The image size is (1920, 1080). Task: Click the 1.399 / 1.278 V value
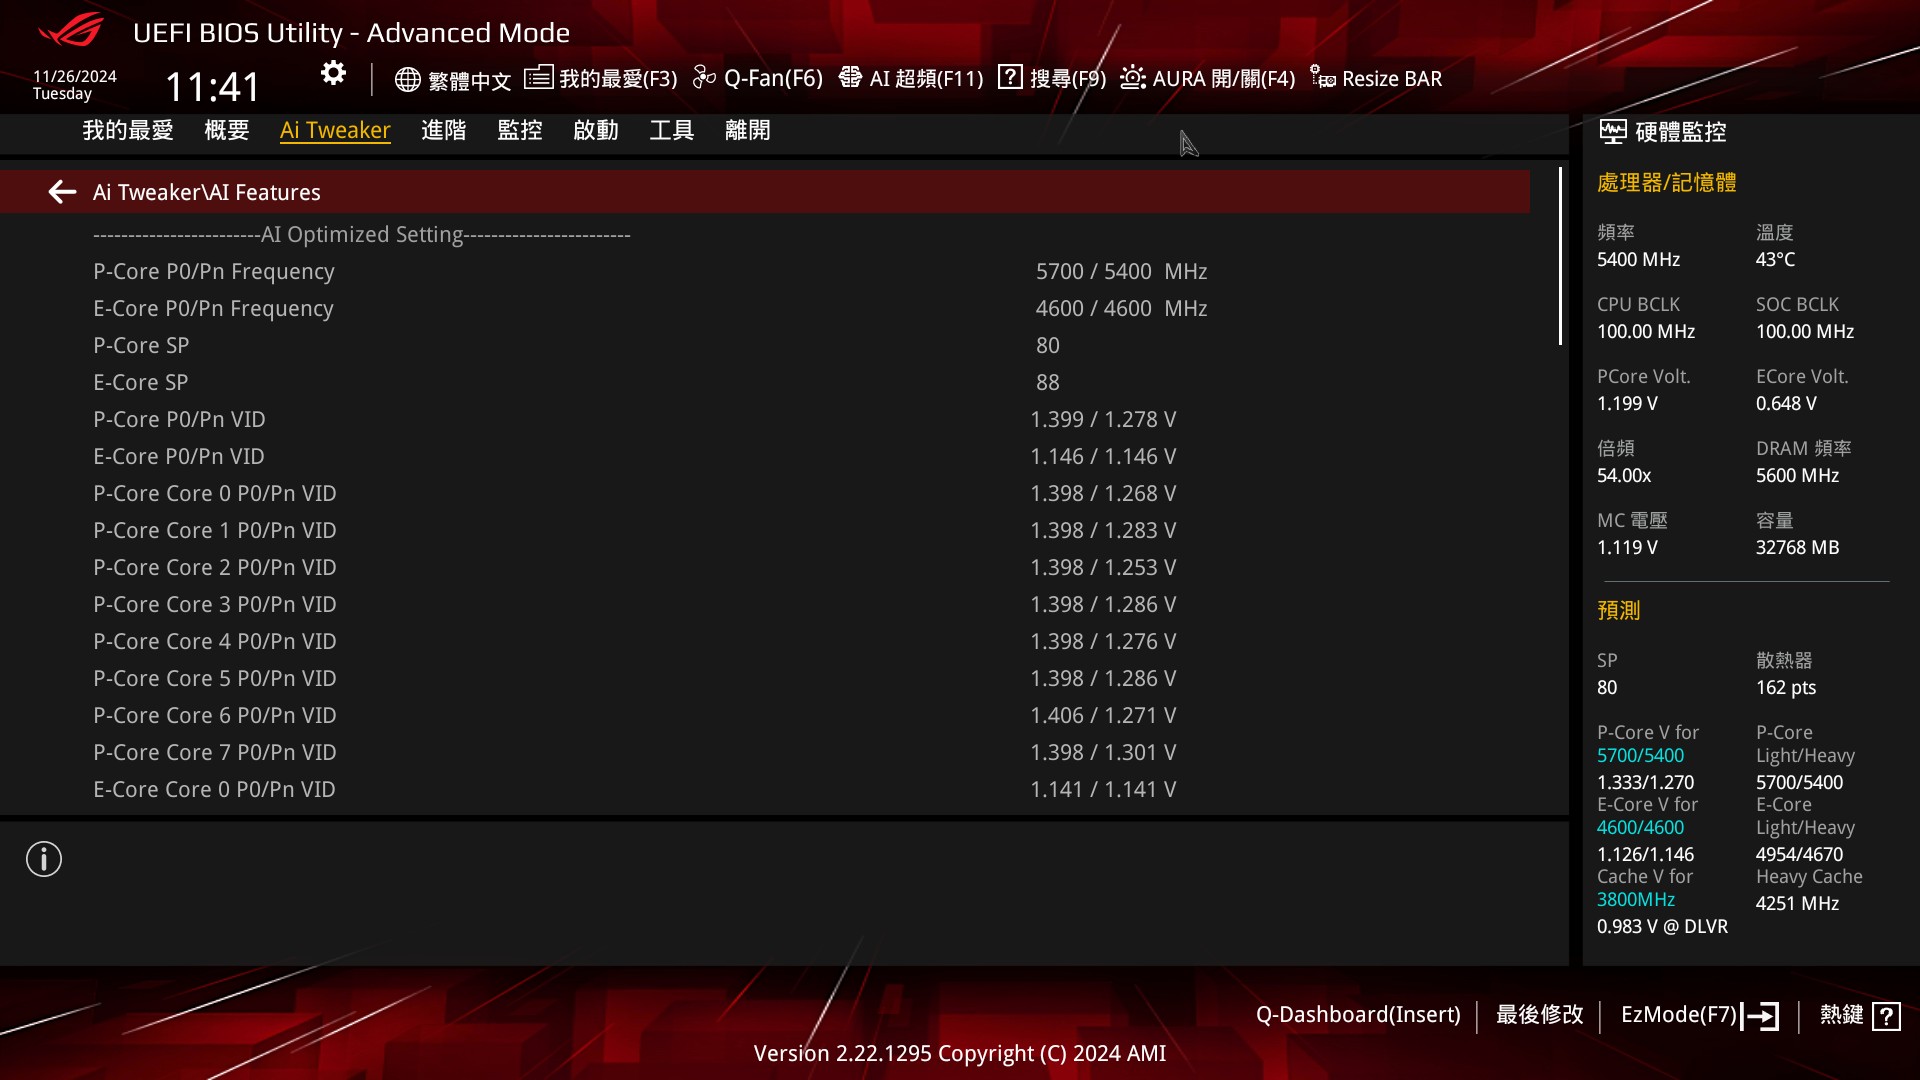(1103, 419)
